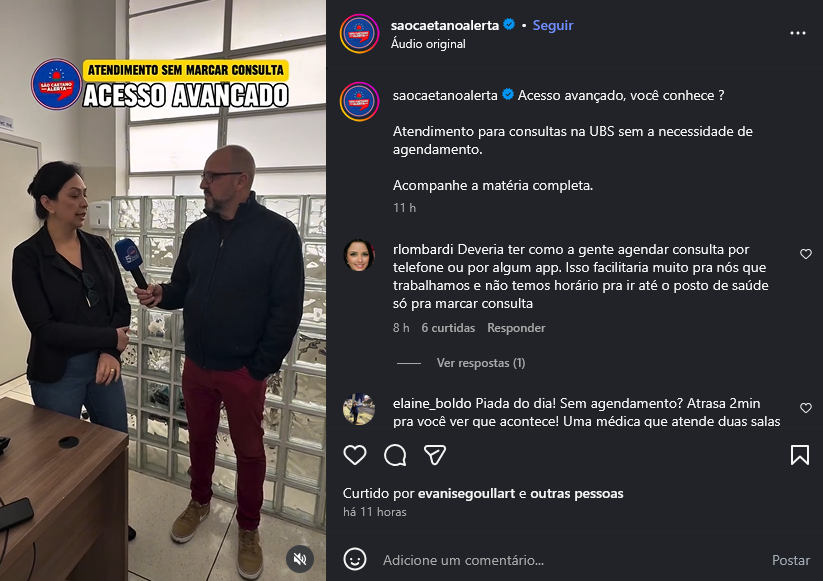Follow saocaetanoalerta with Seguir
The image size is (823, 581).
(553, 25)
